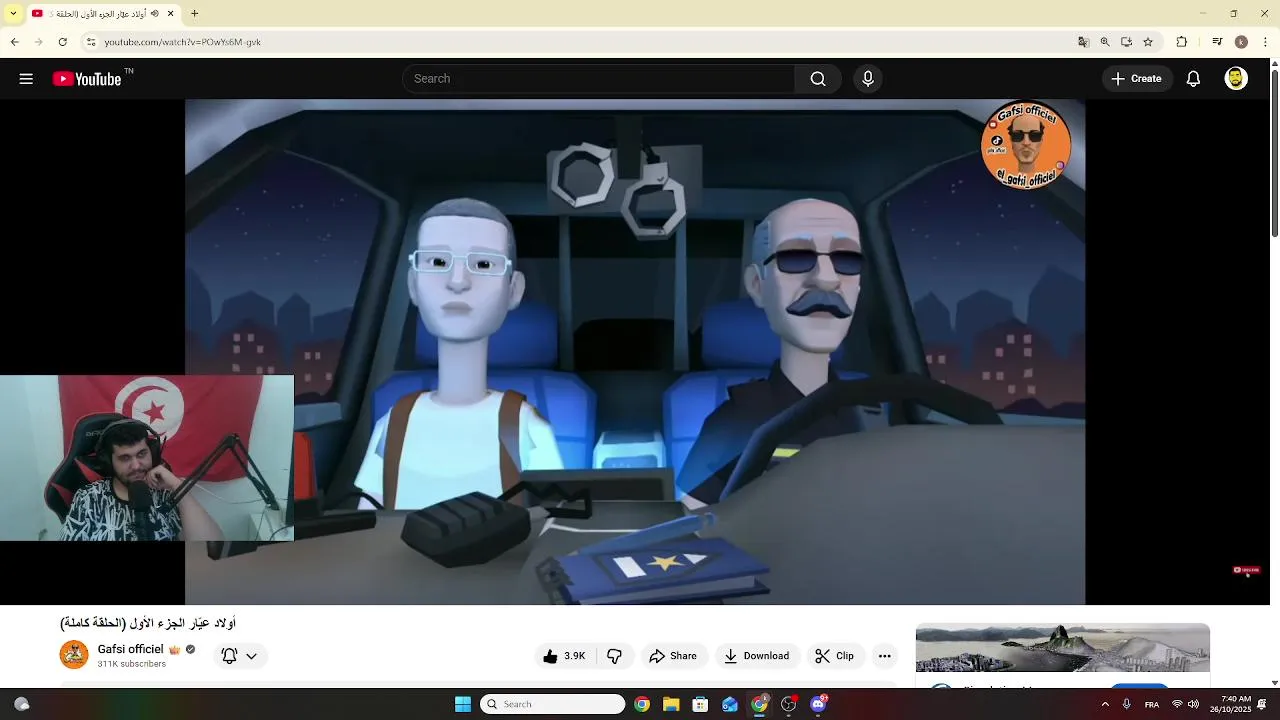The height and width of the screenshot is (720, 1280).
Task: Click the Gafsi officiel watermark in video corner
Action: coord(1027,144)
